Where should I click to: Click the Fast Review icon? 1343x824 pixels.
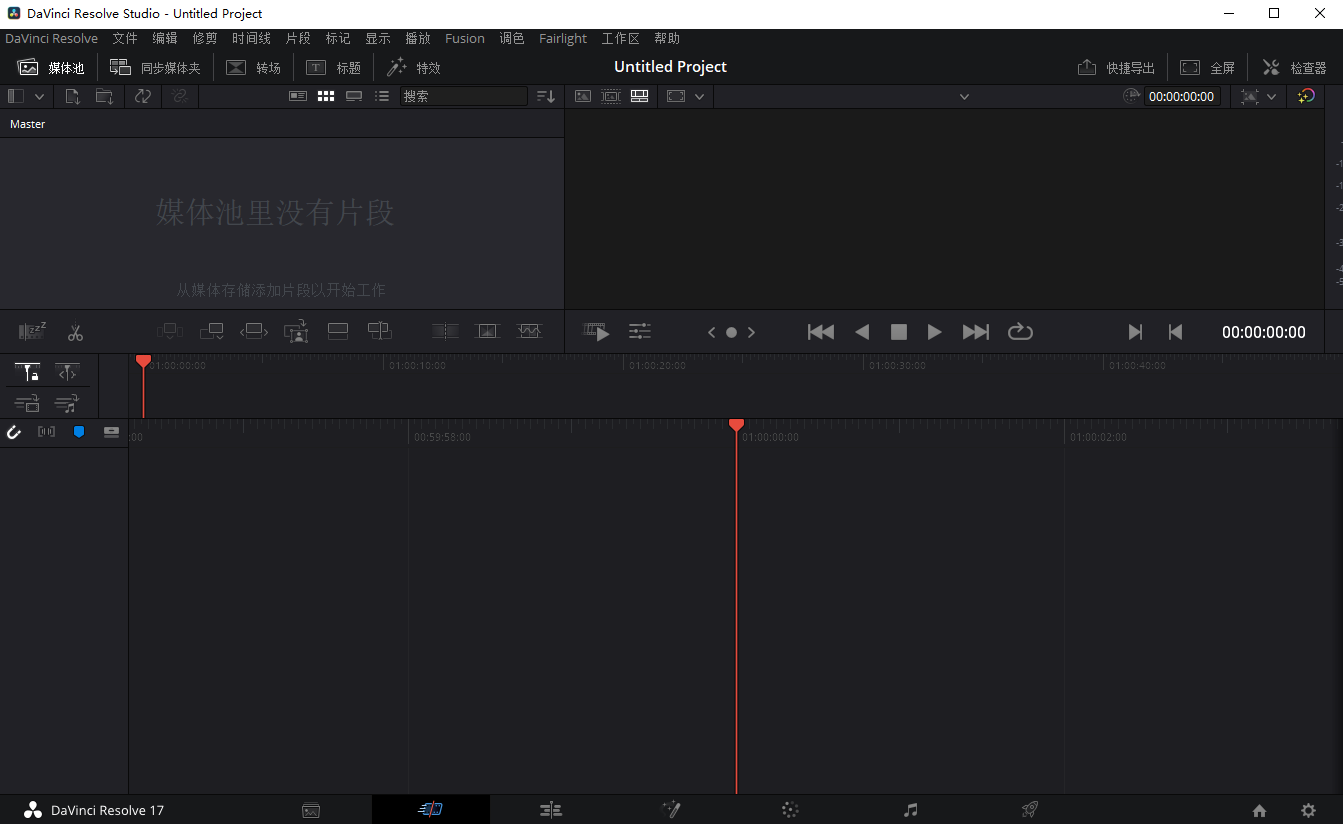click(597, 332)
